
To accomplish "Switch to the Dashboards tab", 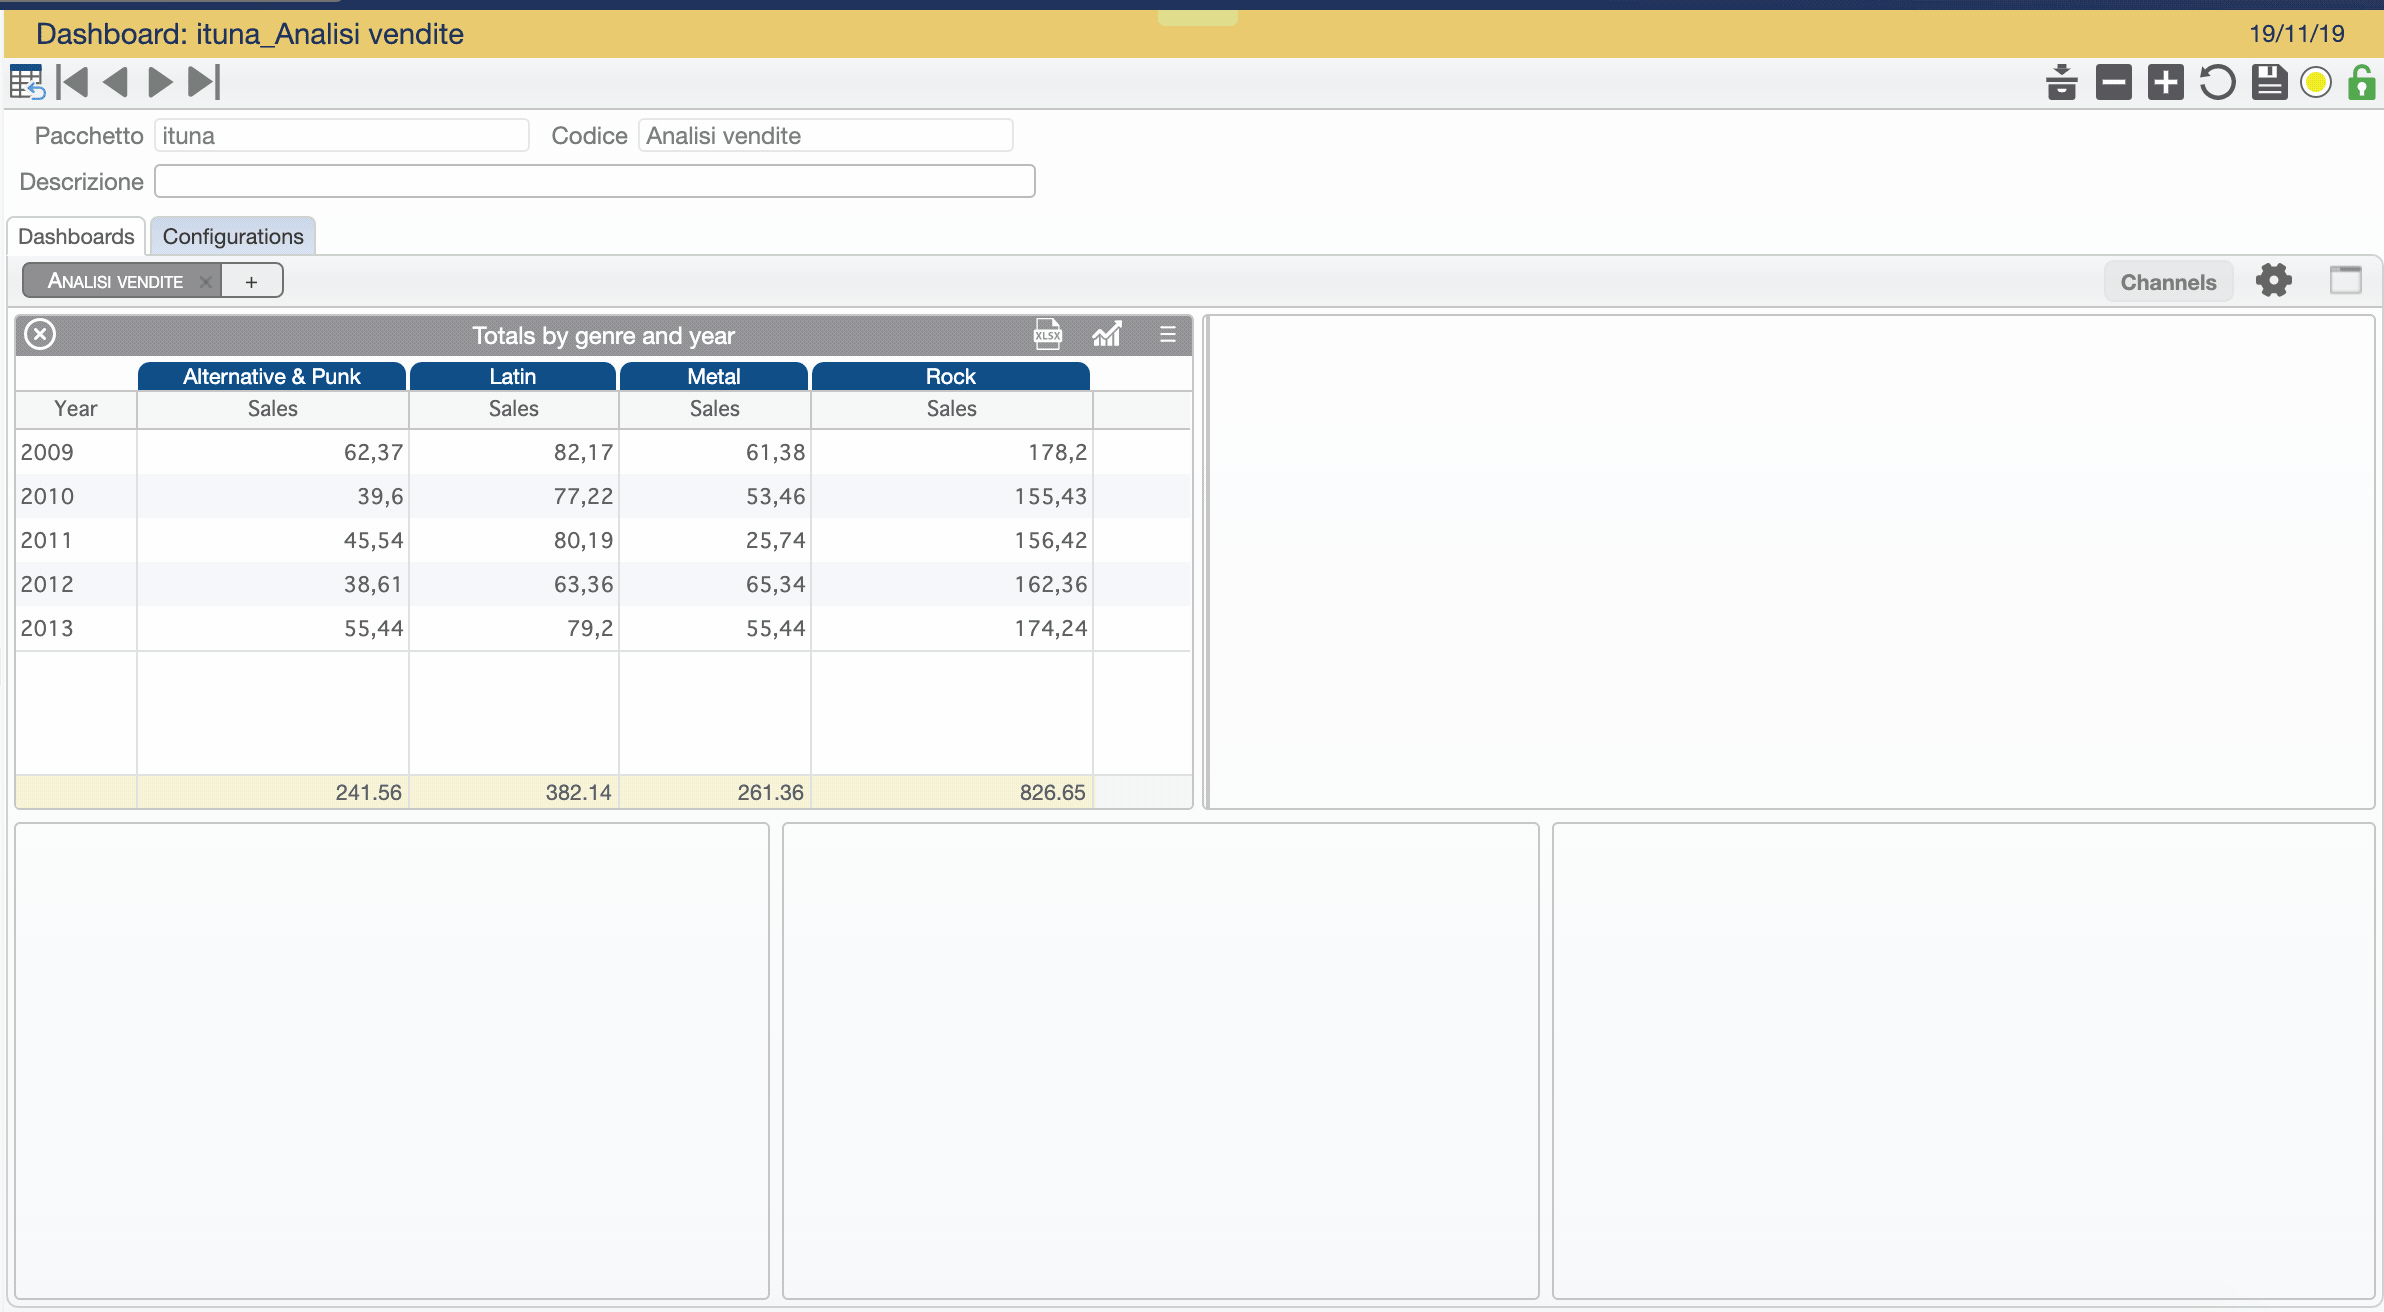I will point(76,236).
